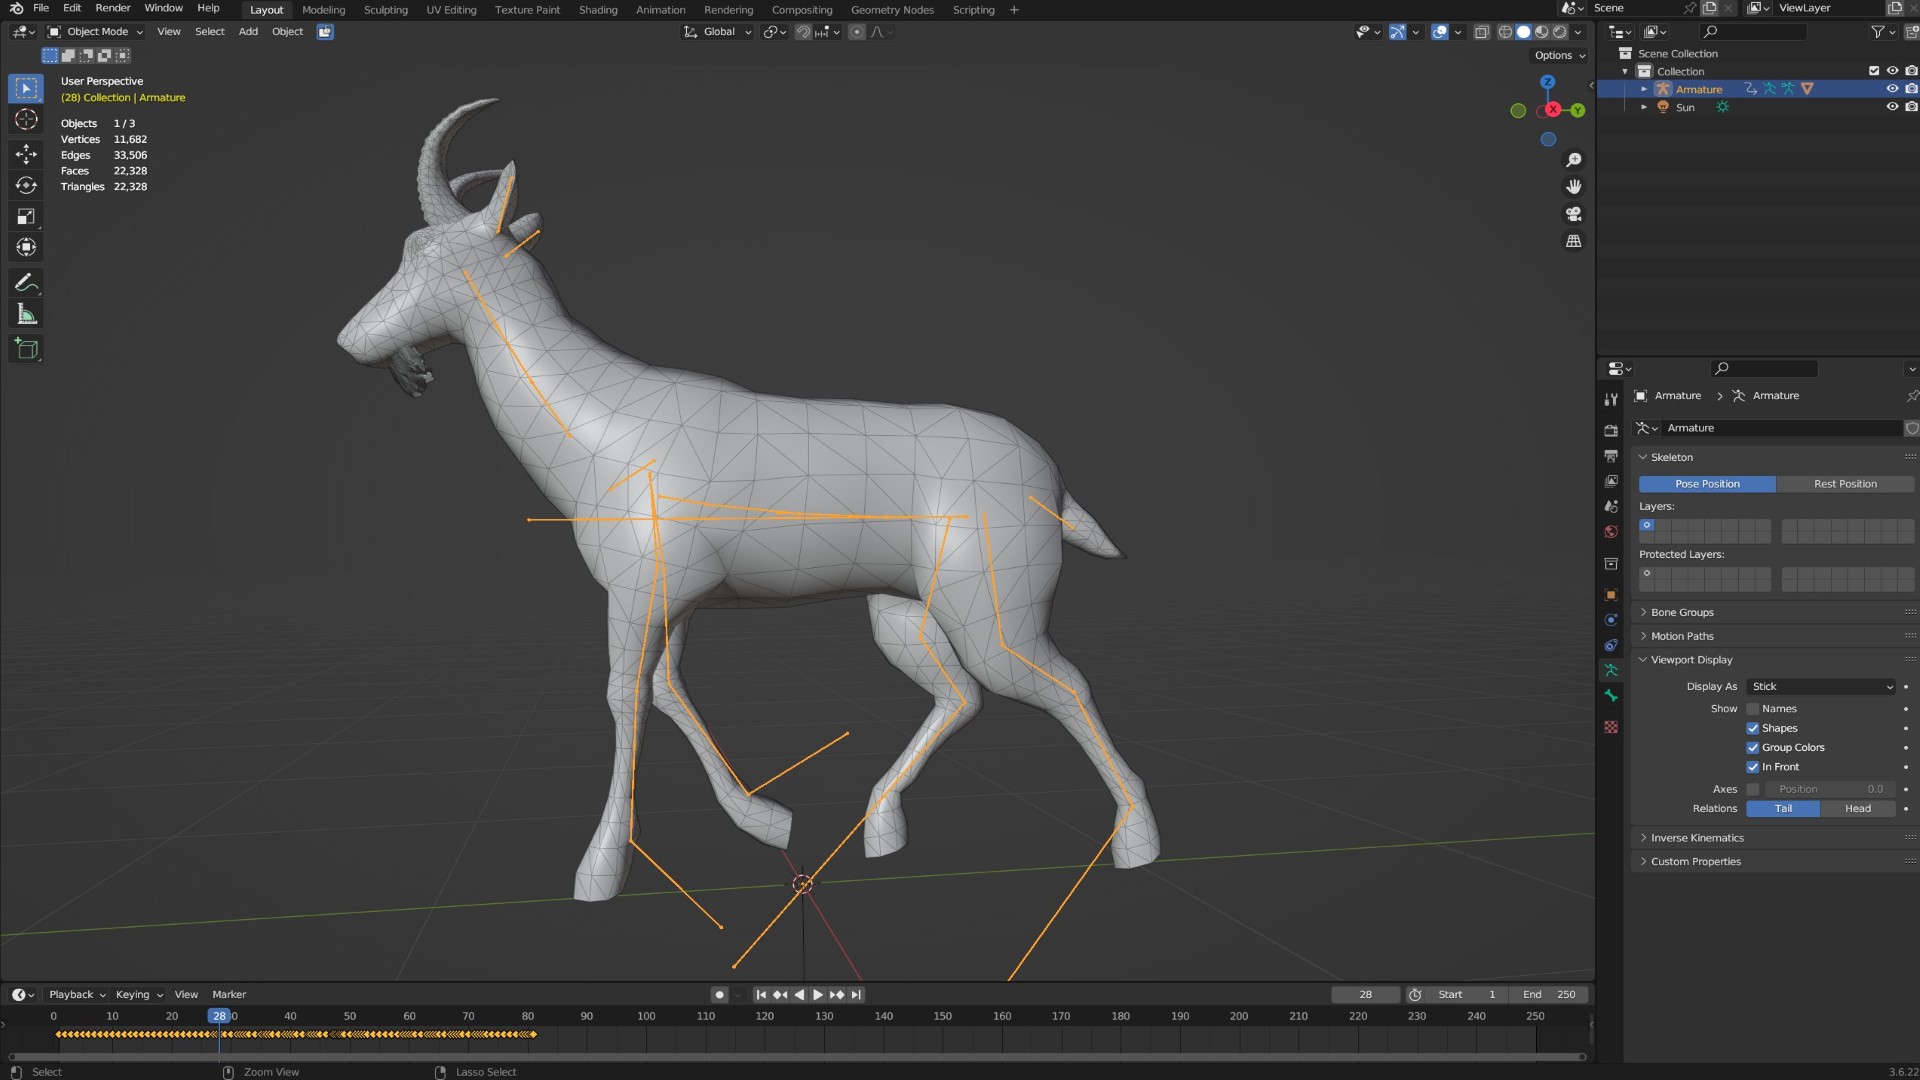
Task: Select the Cursor tool in toolbar
Action: pos(26,120)
